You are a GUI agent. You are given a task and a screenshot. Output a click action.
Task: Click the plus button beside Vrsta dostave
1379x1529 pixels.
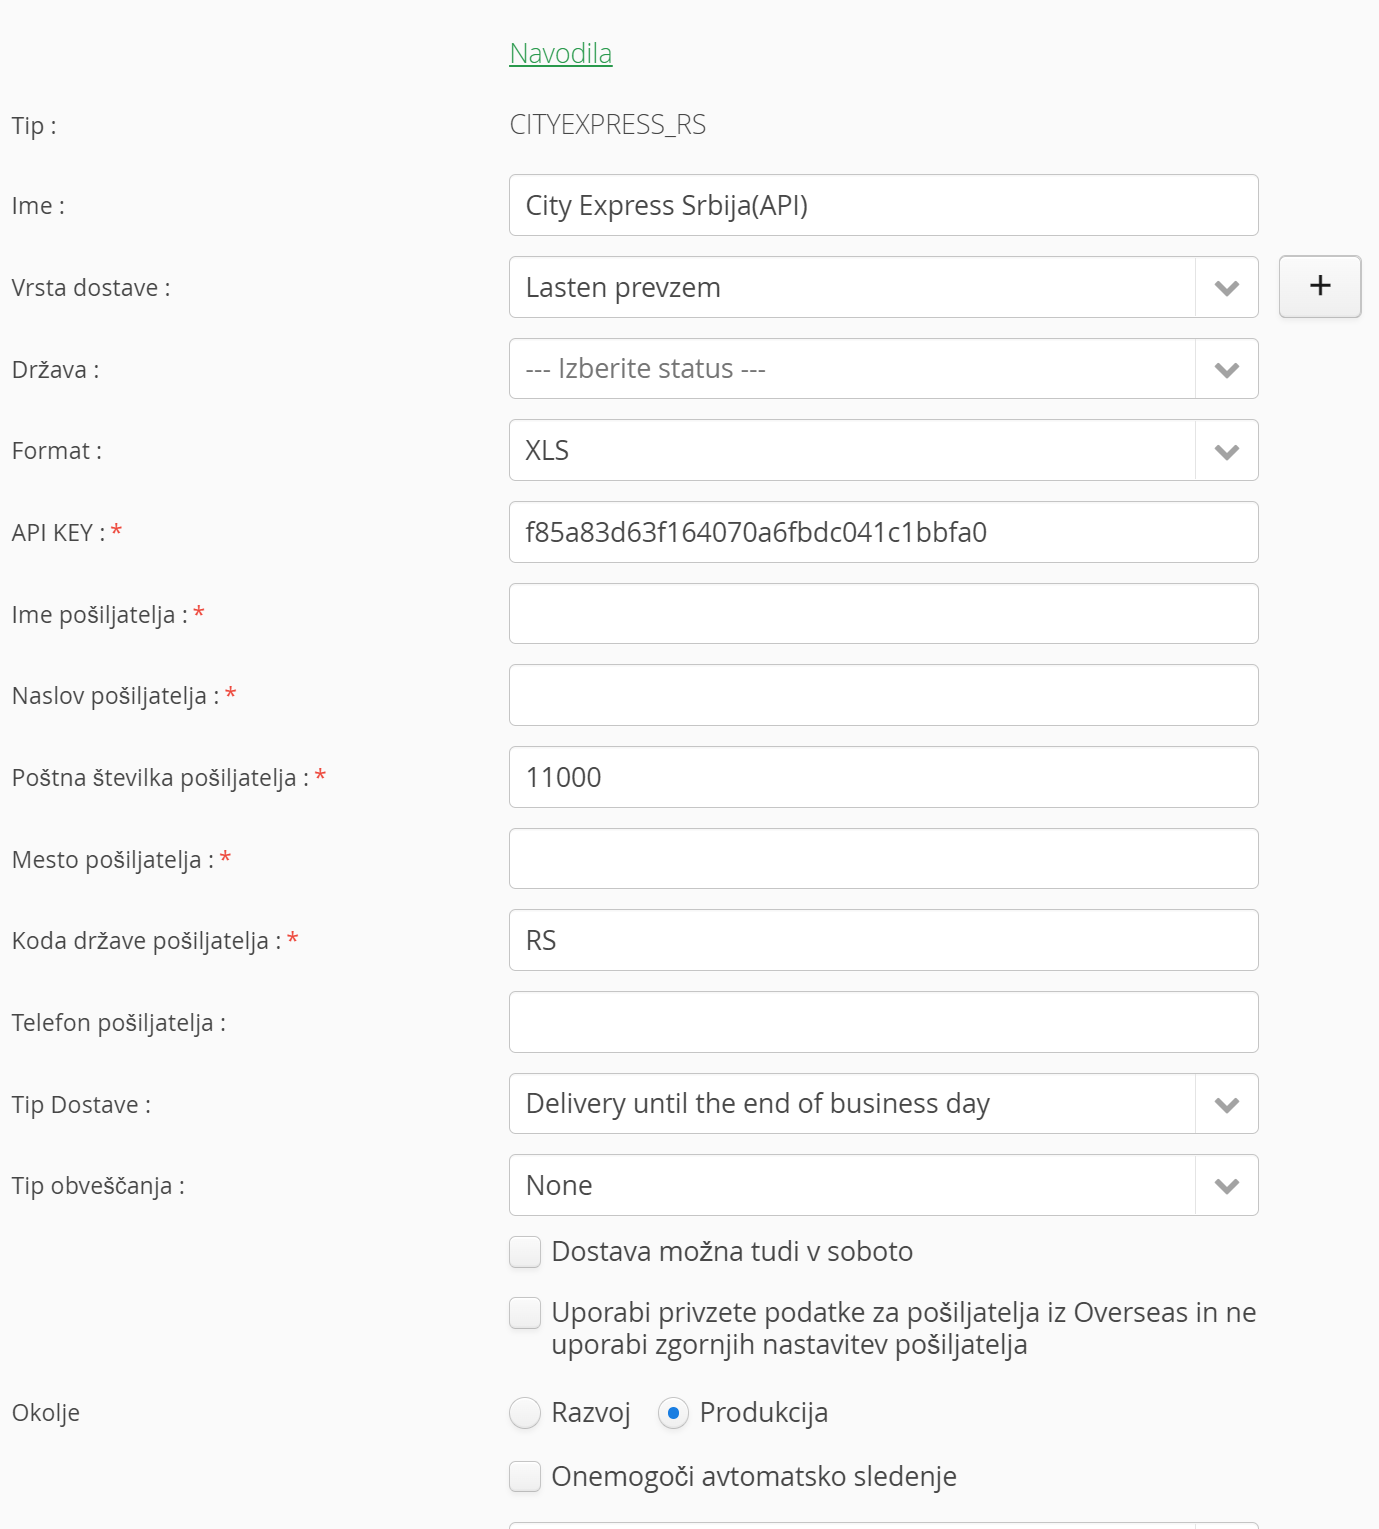1319,287
